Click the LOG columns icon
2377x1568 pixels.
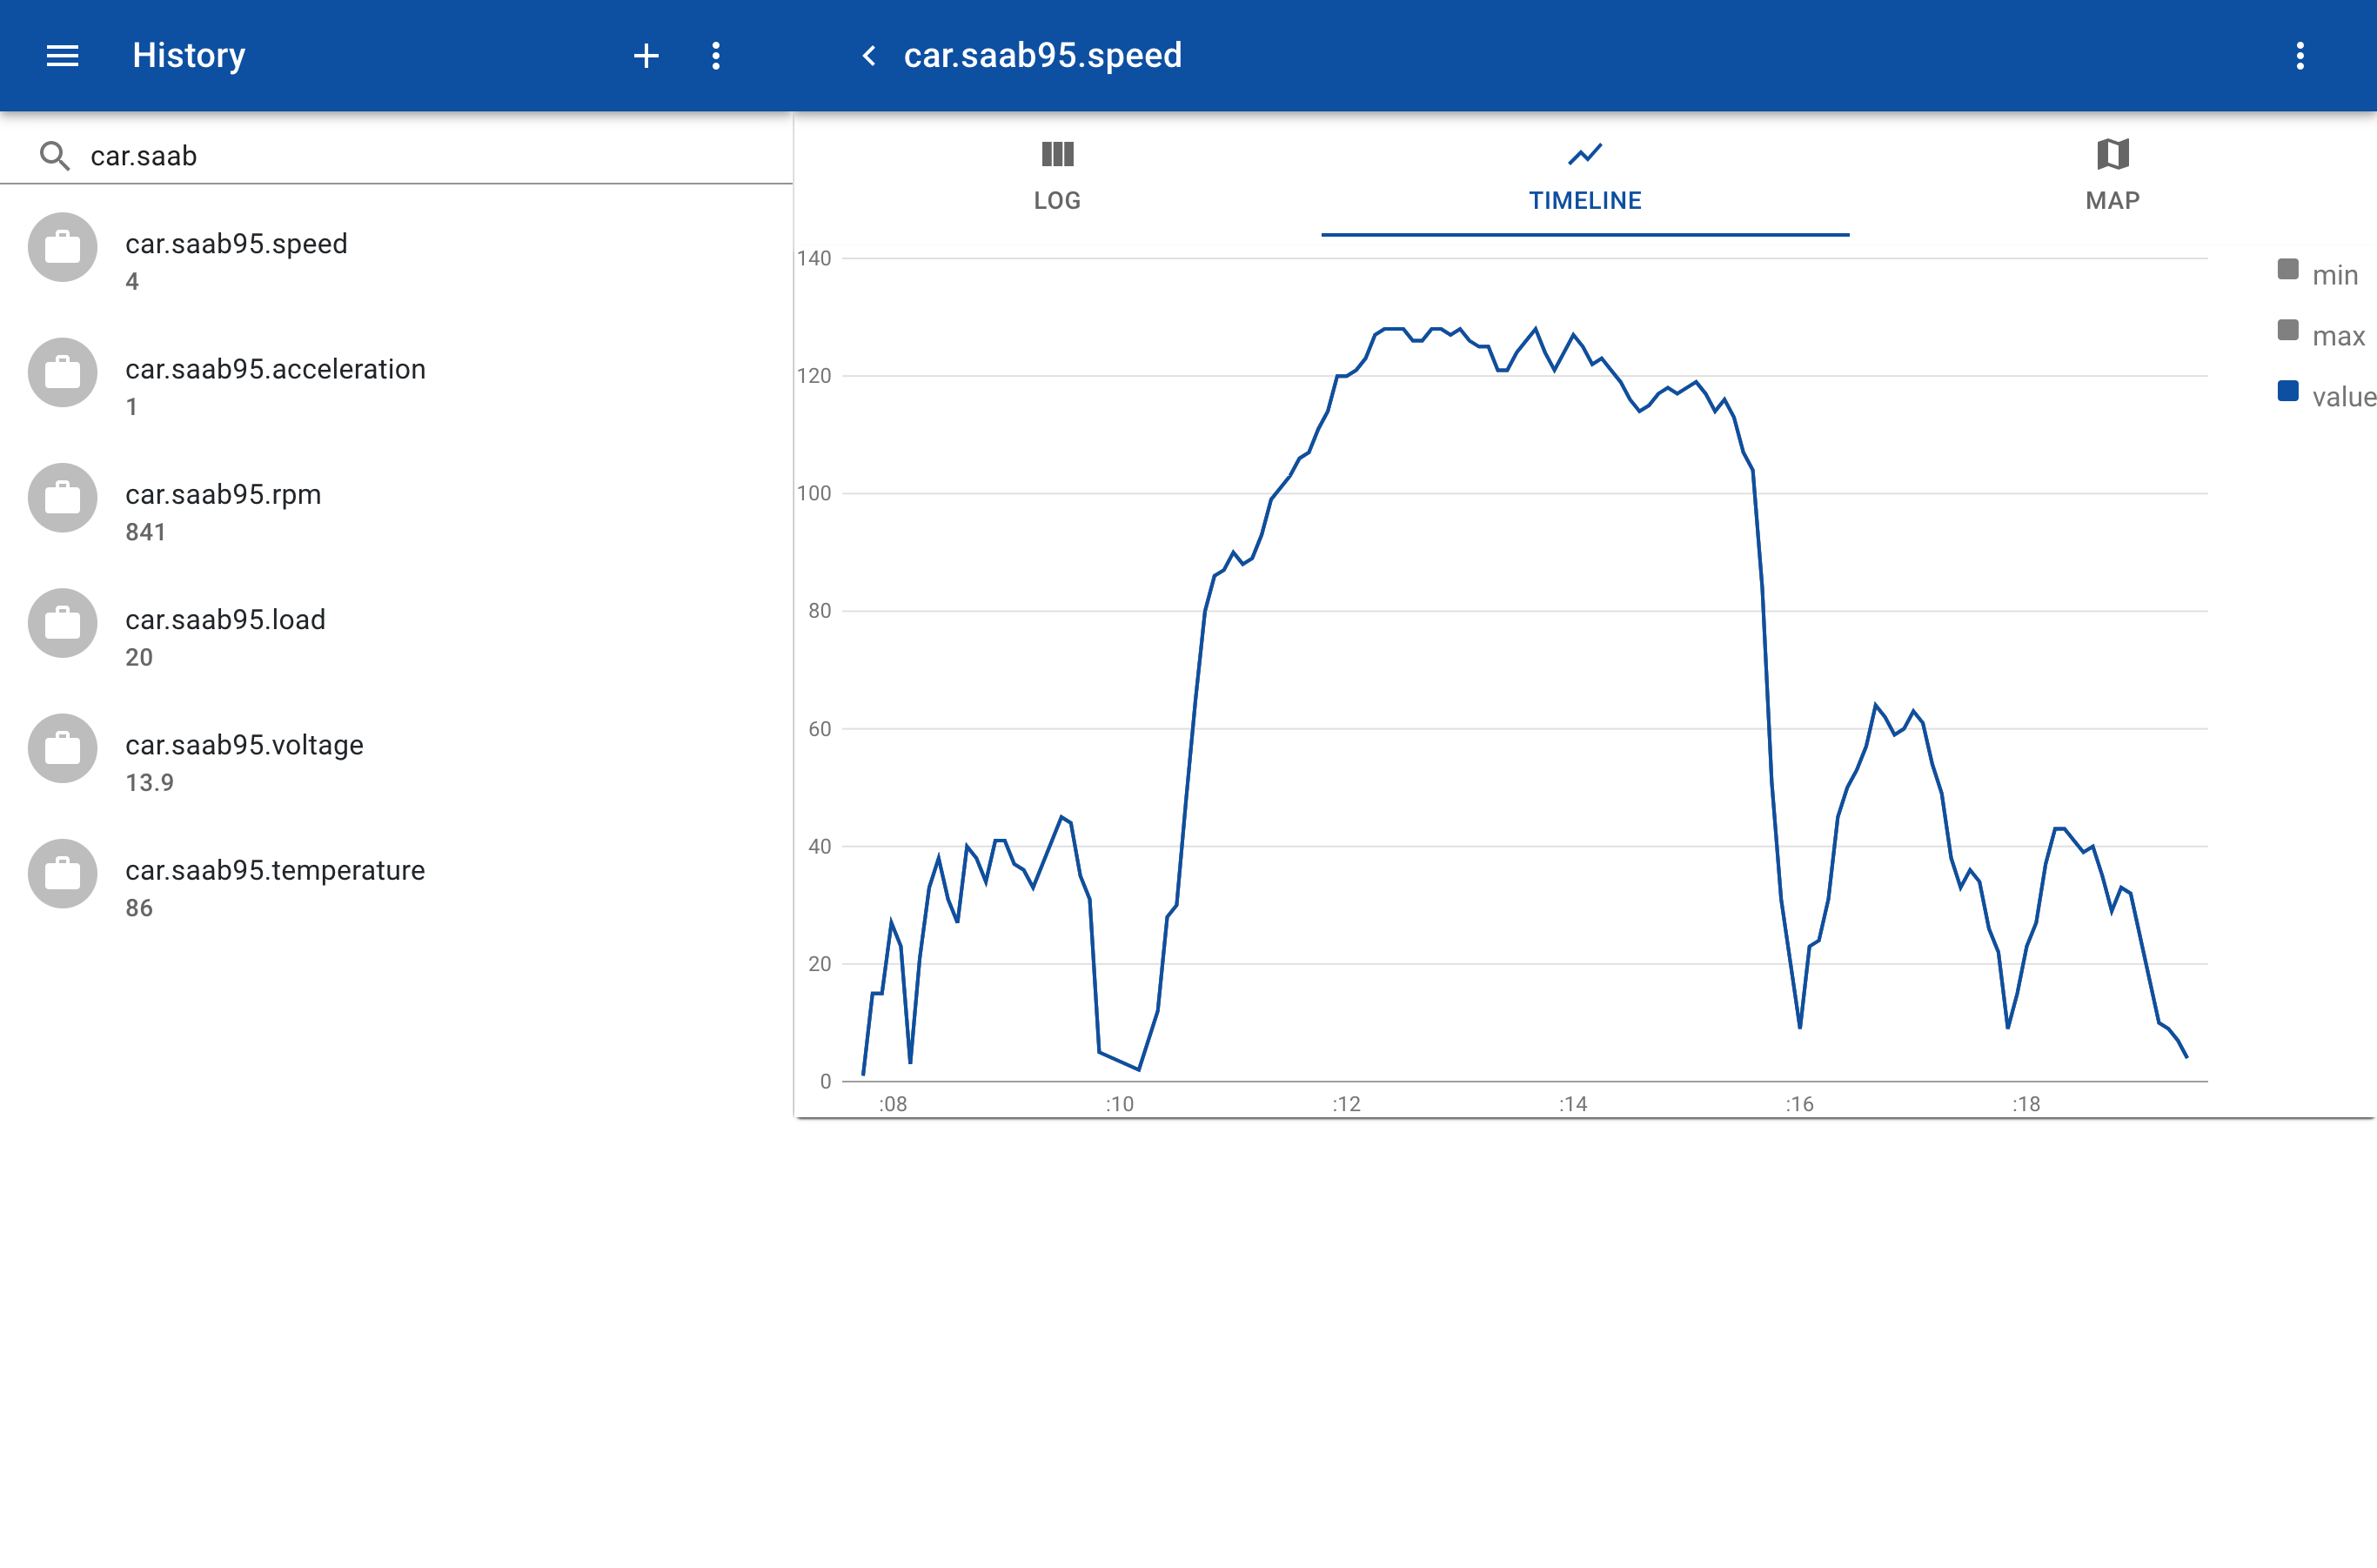1057,154
